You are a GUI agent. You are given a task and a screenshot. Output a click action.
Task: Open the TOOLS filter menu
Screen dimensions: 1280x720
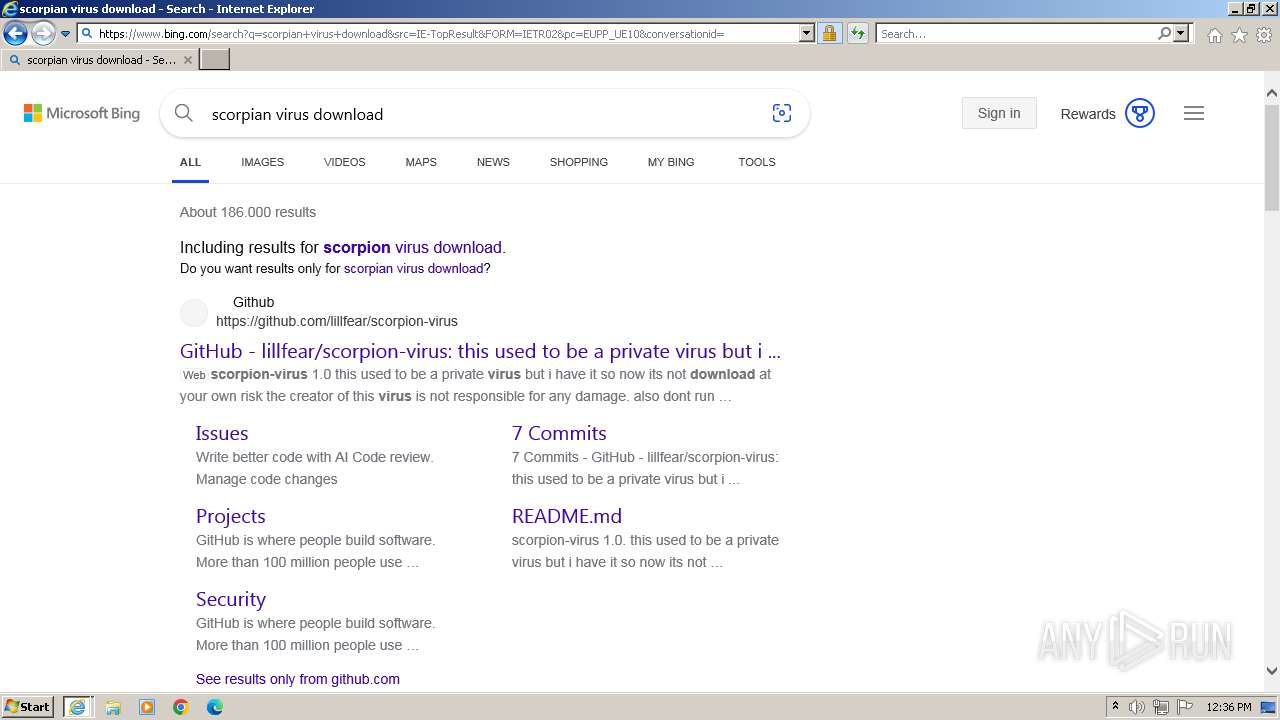(757, 162)
